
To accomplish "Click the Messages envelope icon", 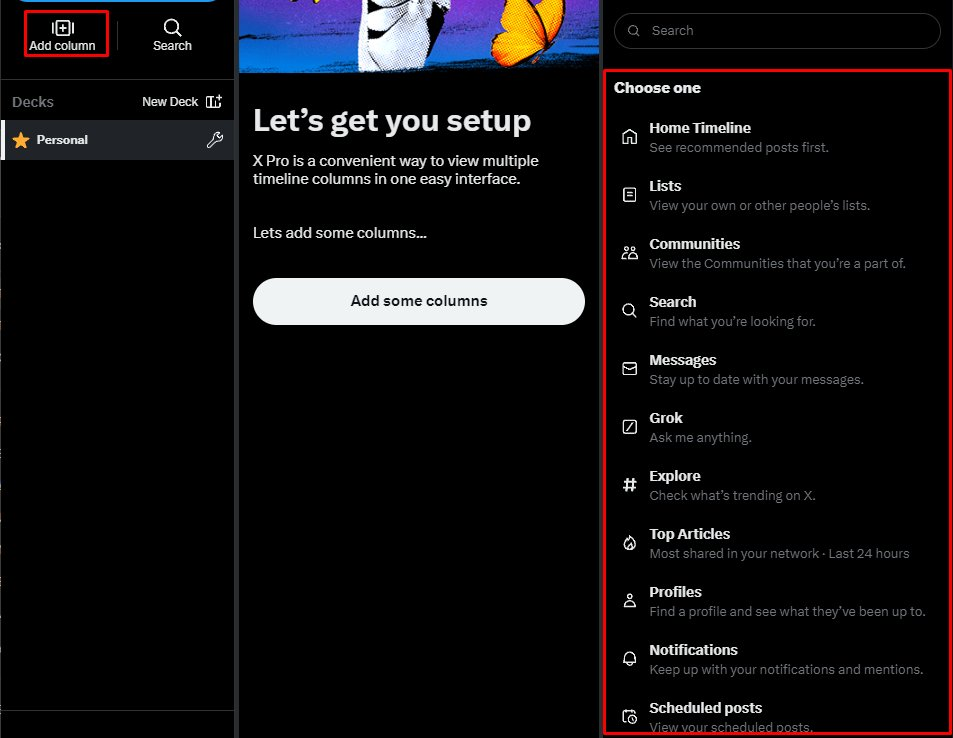I will coord(630,368).
